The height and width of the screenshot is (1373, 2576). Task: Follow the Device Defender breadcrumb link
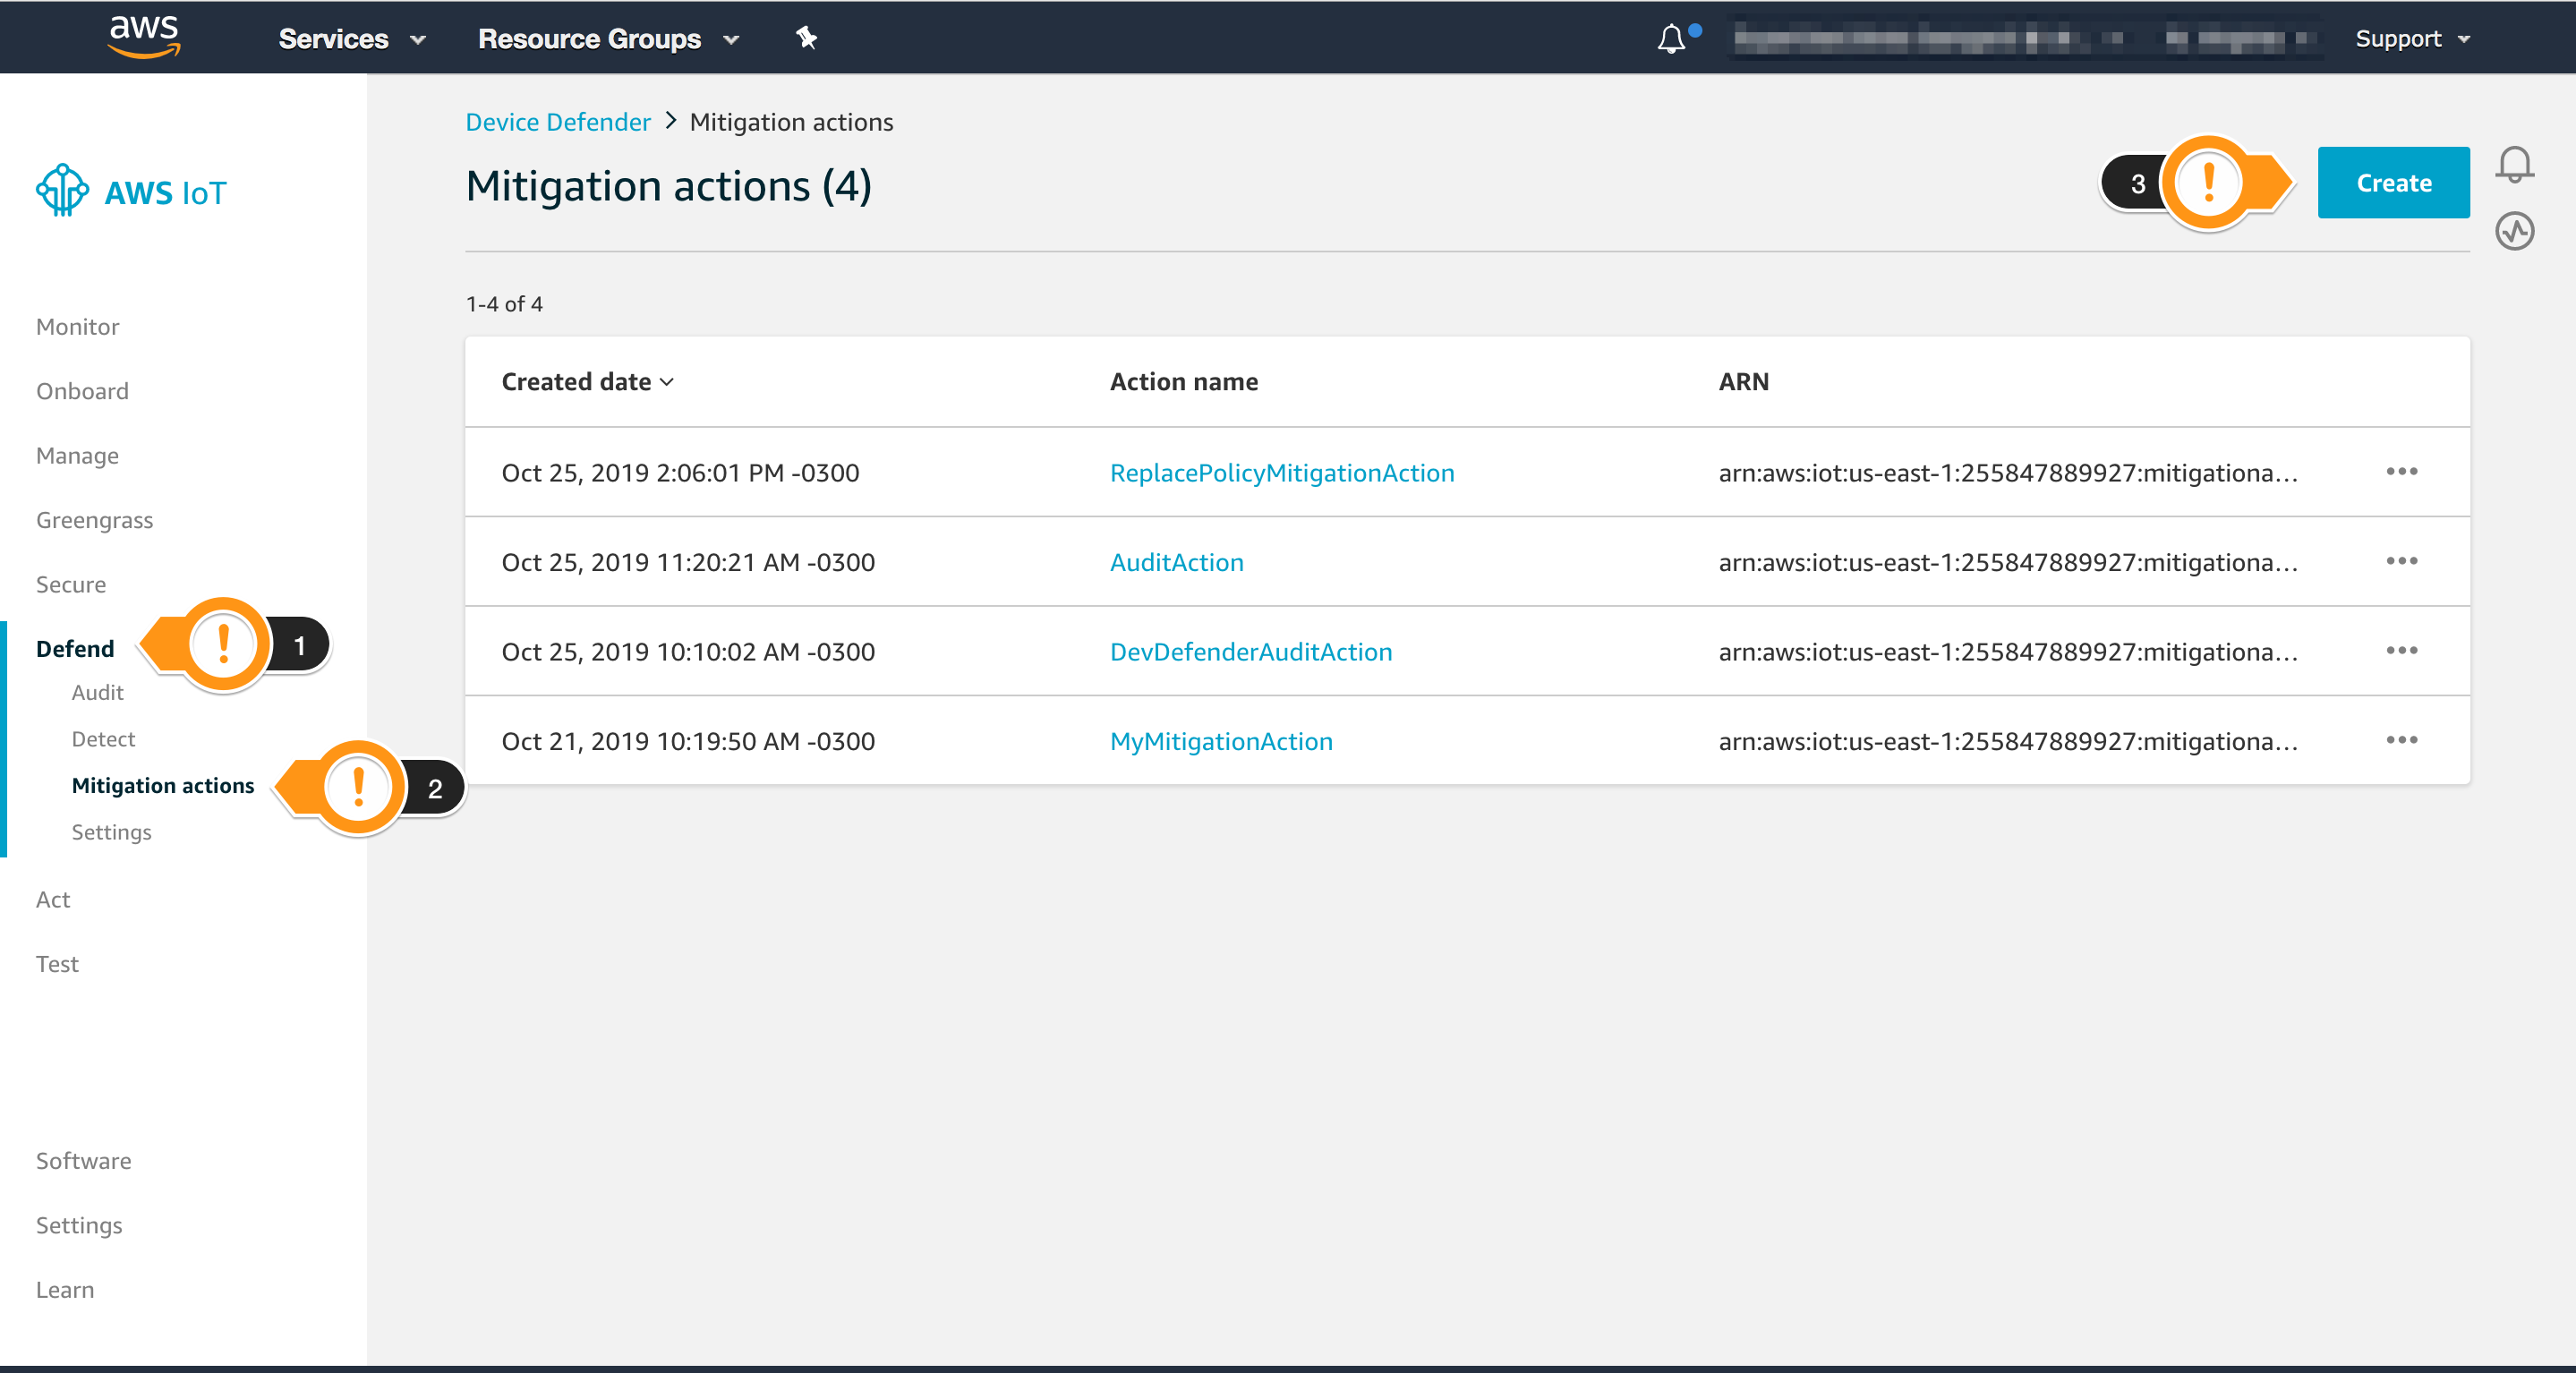click(558, 122)
